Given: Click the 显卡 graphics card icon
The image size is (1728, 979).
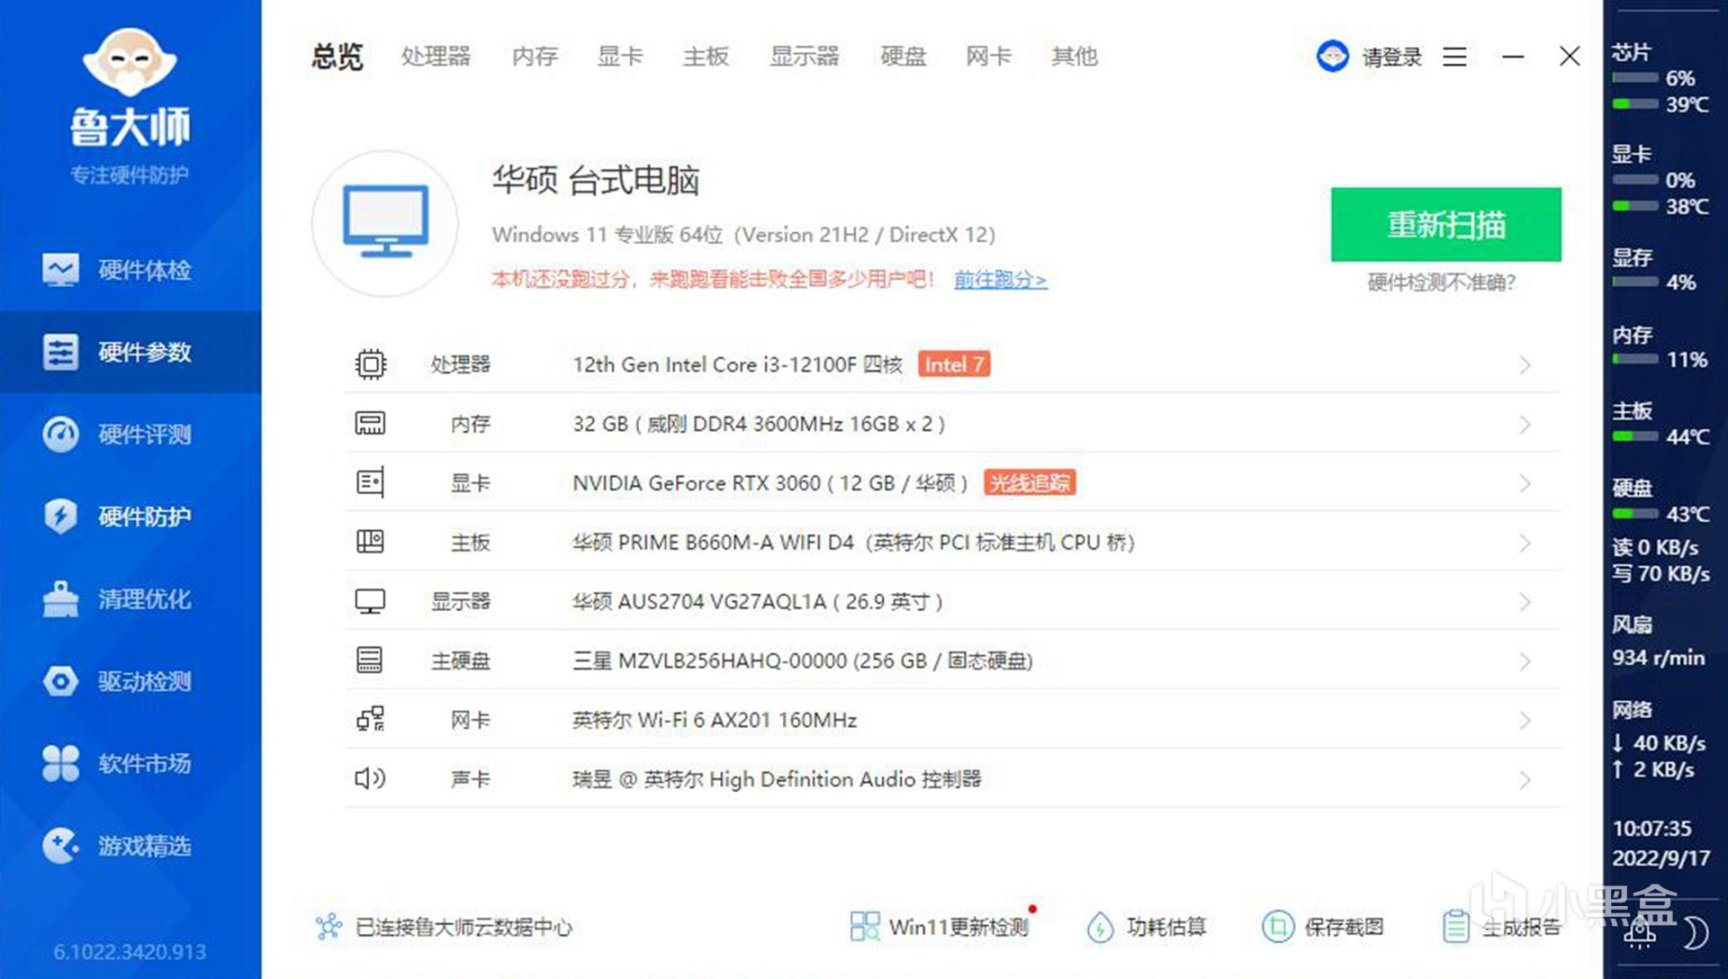Looking at the screenshot, I should point(370,483).
